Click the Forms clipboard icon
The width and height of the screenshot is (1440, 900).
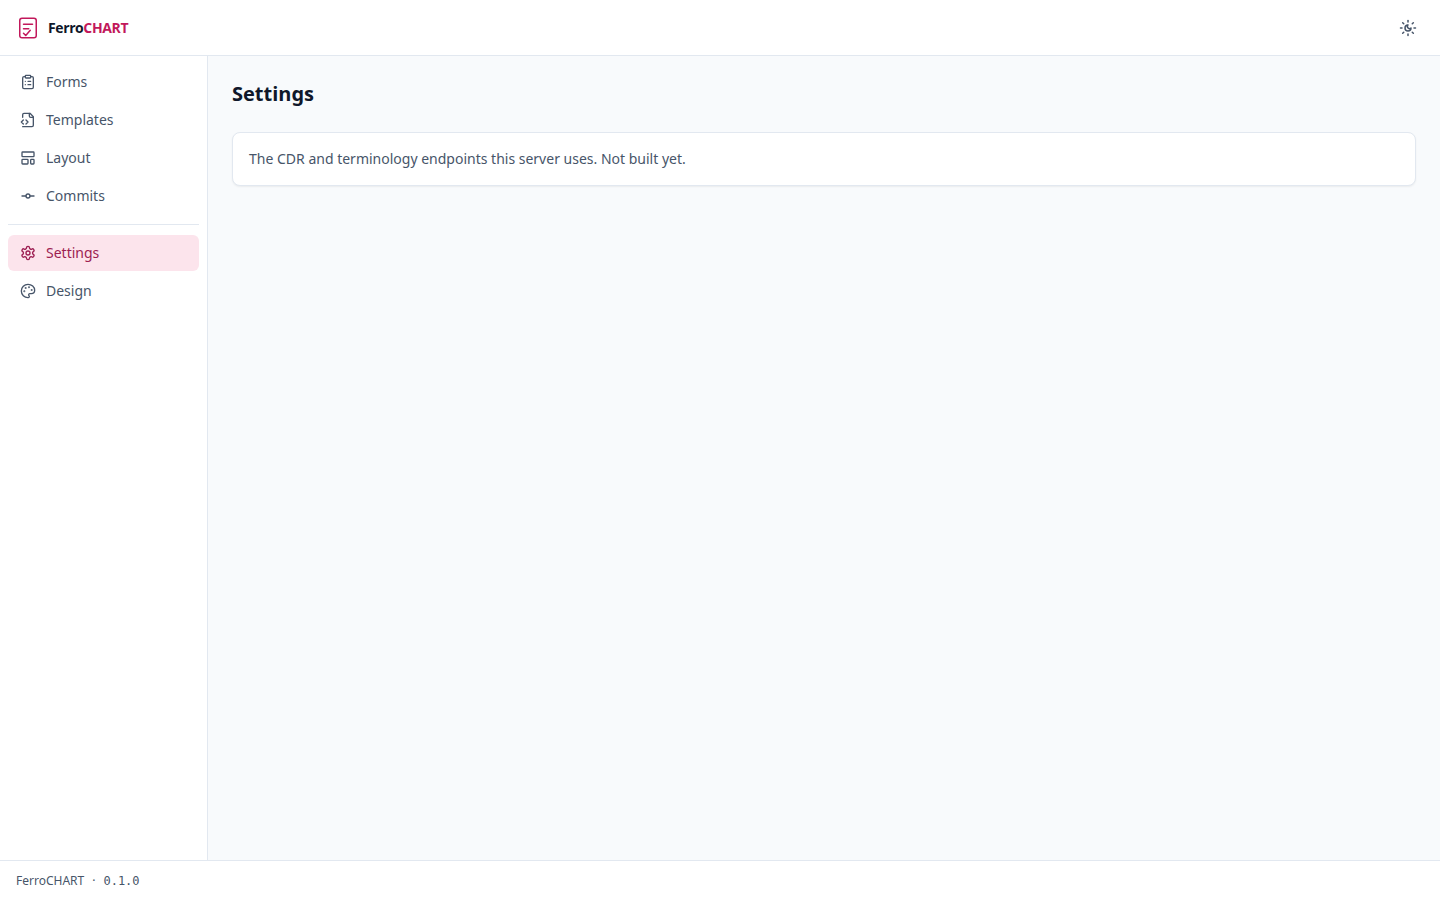coord(28,82)
